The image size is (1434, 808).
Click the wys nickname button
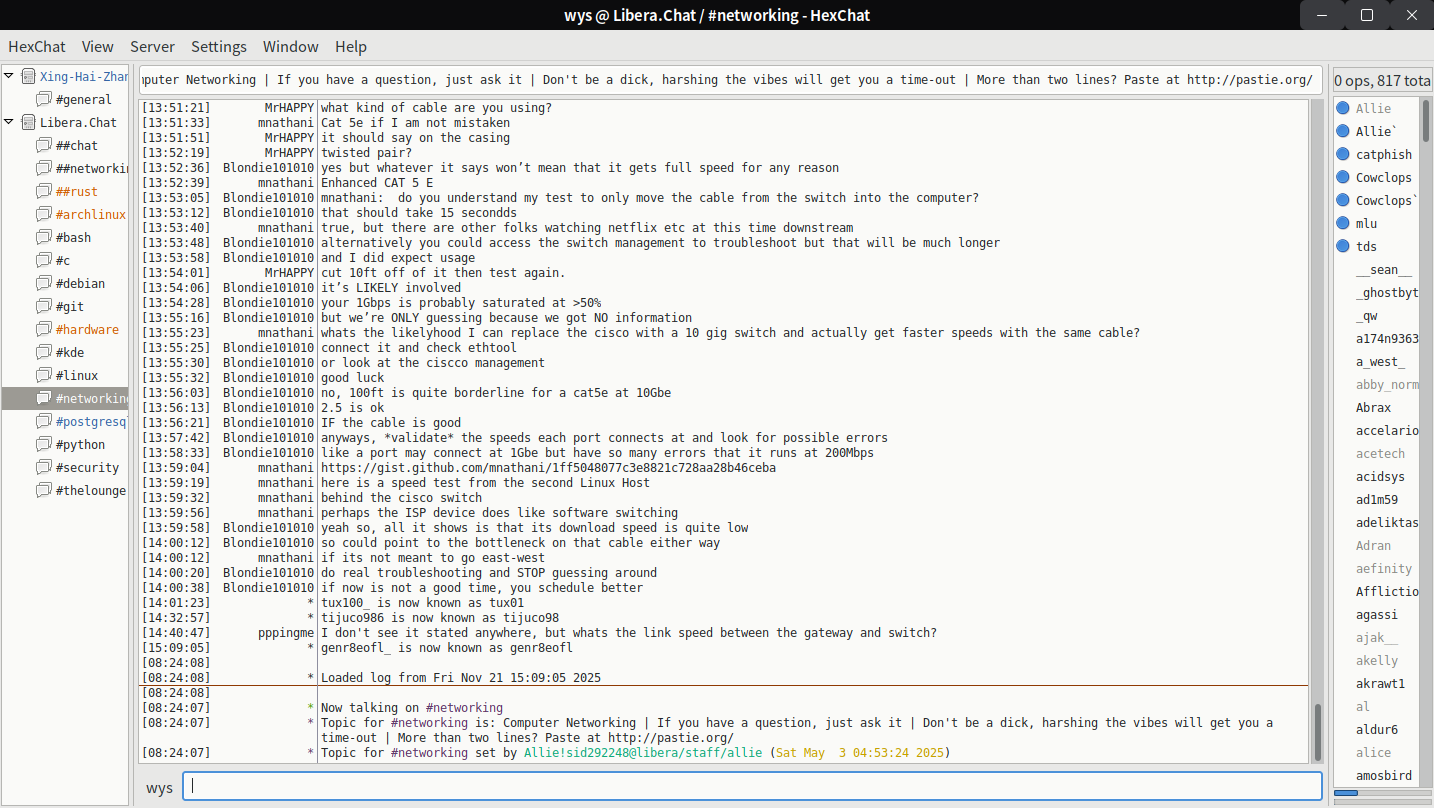(159, 787)
